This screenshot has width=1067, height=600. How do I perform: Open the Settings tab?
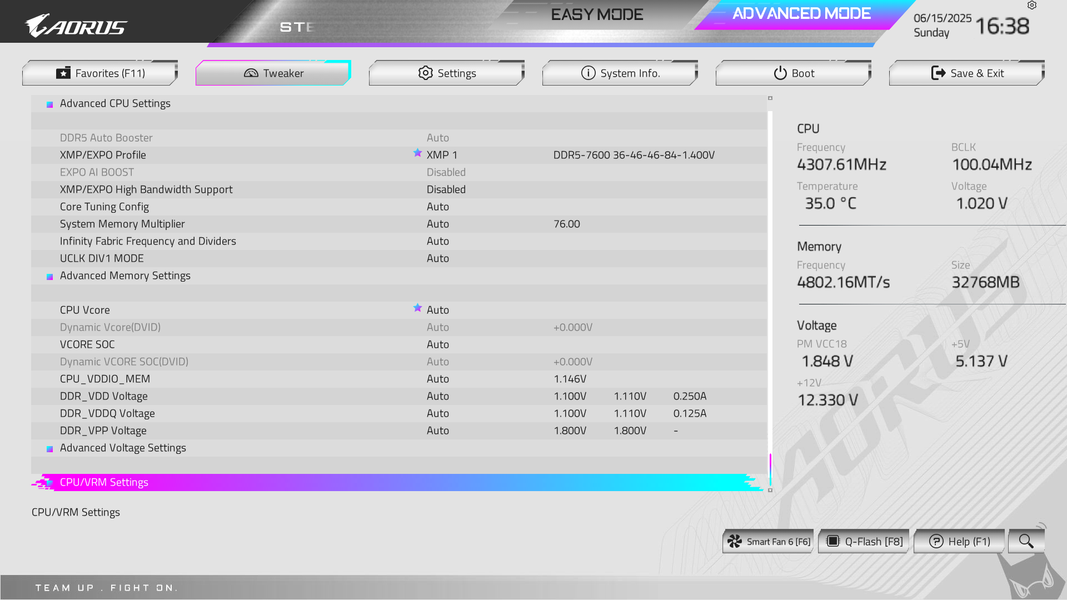[446, 73]
